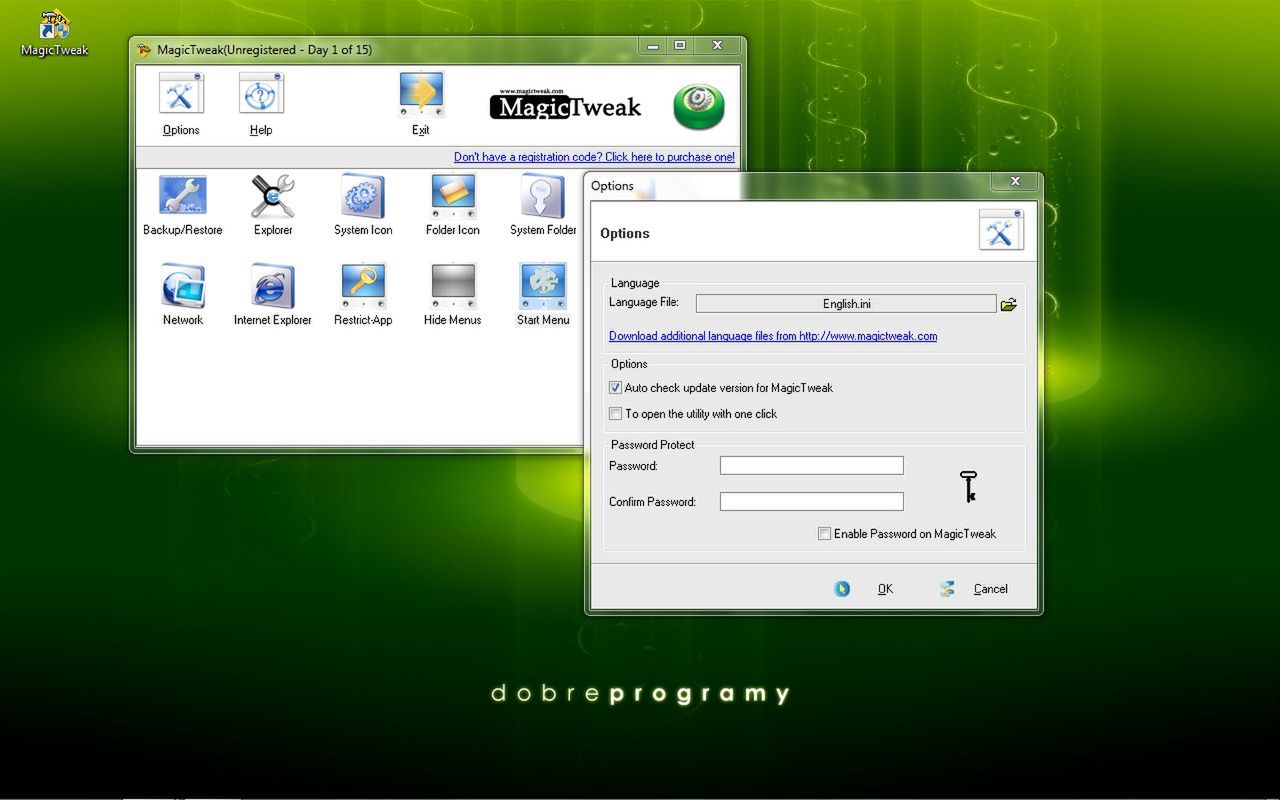Open the Hide Menus category
1280x800 pixels.
pos(453,296)
